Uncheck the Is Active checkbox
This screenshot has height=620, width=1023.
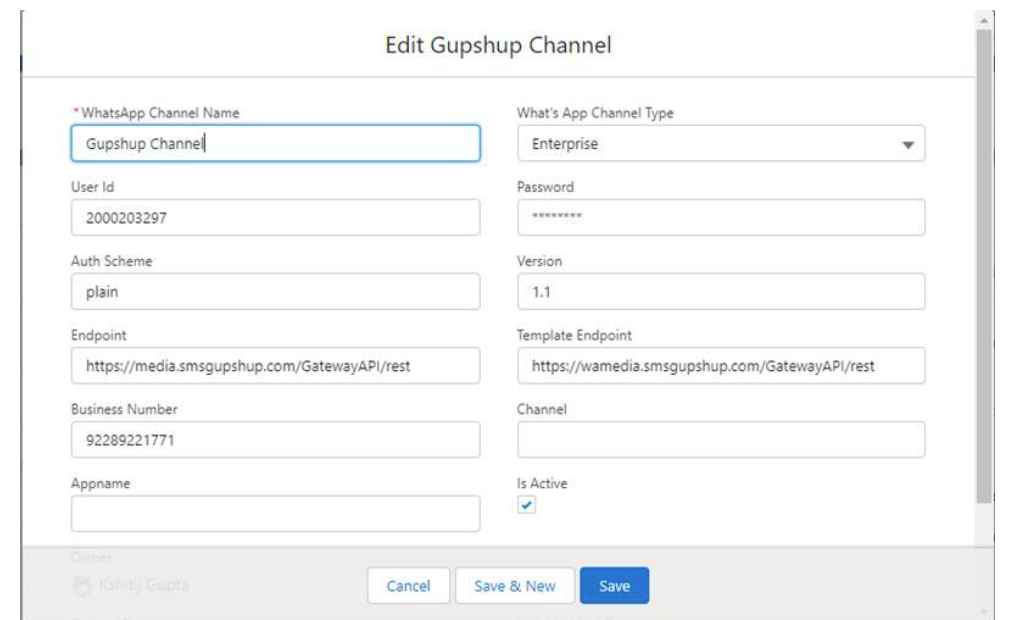click(527, 505)
